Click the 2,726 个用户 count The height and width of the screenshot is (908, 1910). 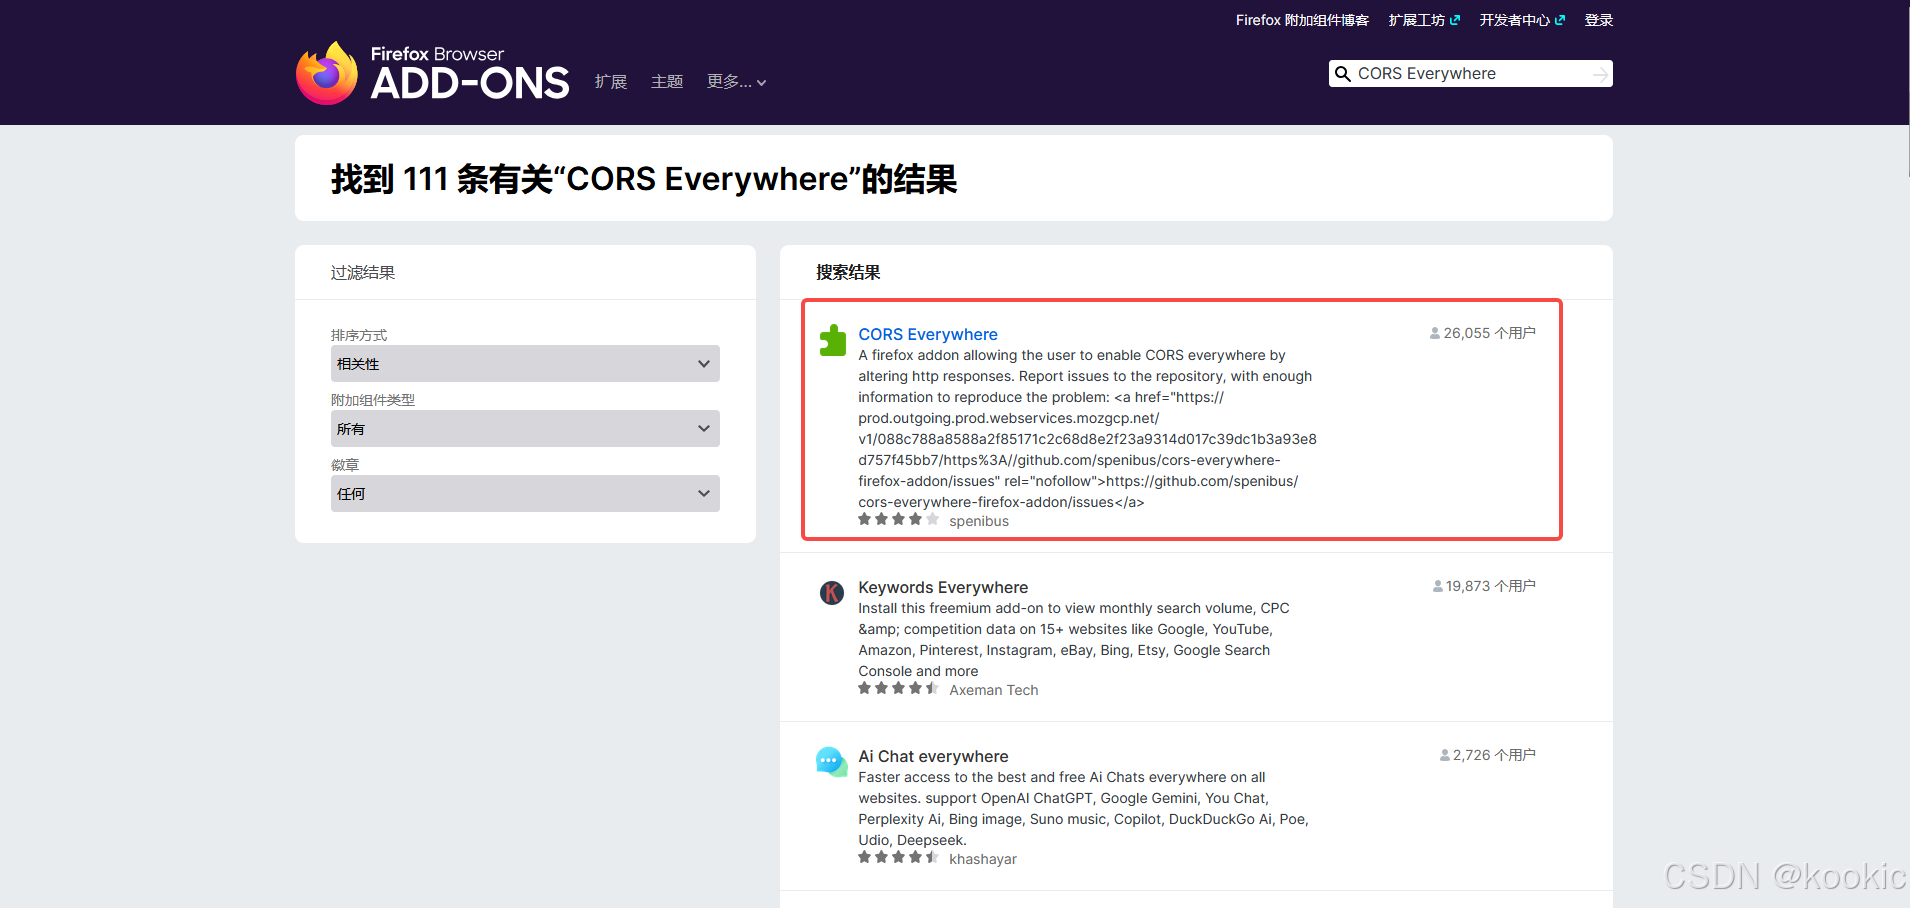pyautogui.click(x=1495, y=755)
